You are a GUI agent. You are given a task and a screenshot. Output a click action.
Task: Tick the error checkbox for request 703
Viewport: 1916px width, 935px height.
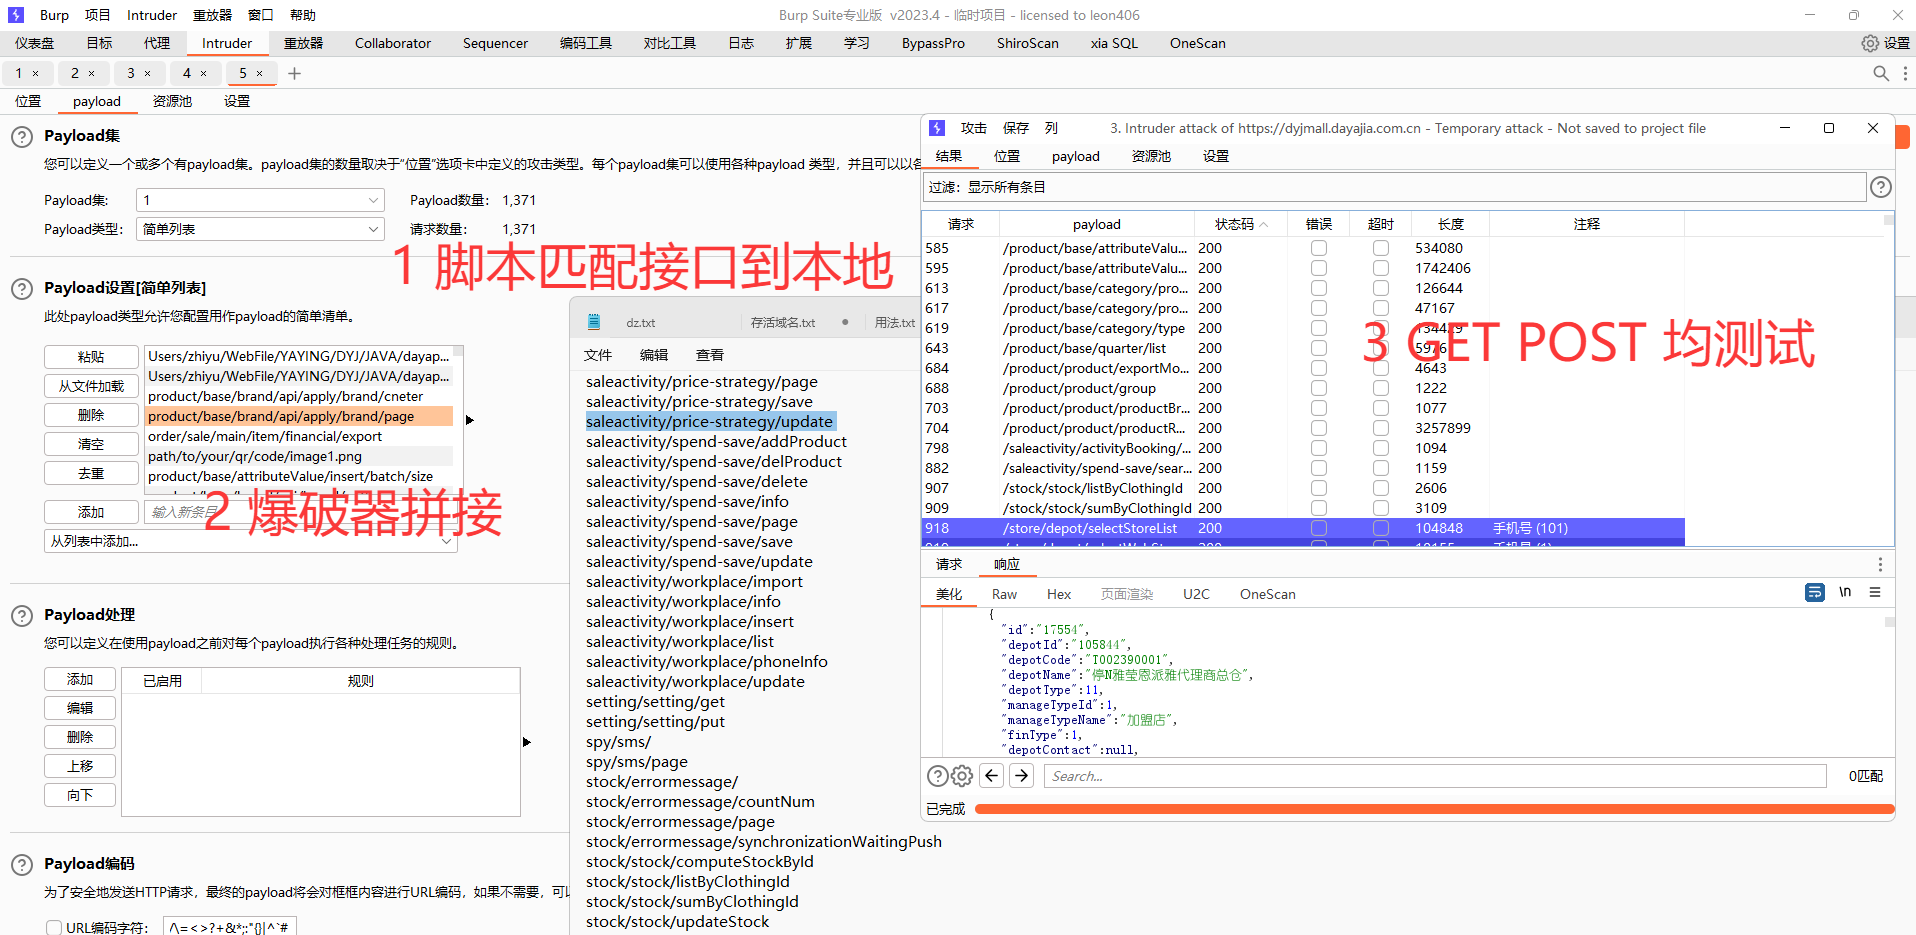tap(1319, 408)
